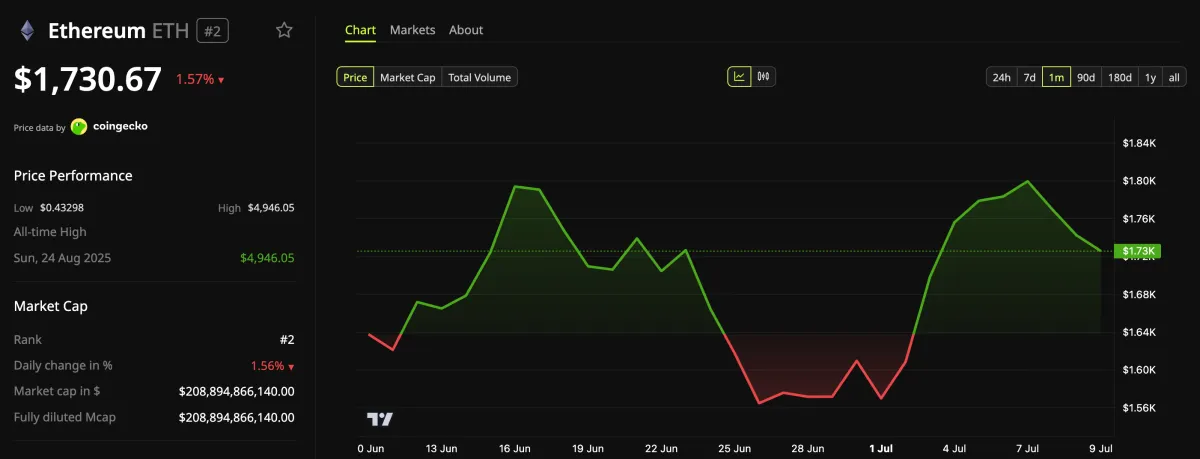Click the Ethereum diamond logo icon
Image resolution: width=1200 pixels, height=459 pixels.
pos(25,31)
